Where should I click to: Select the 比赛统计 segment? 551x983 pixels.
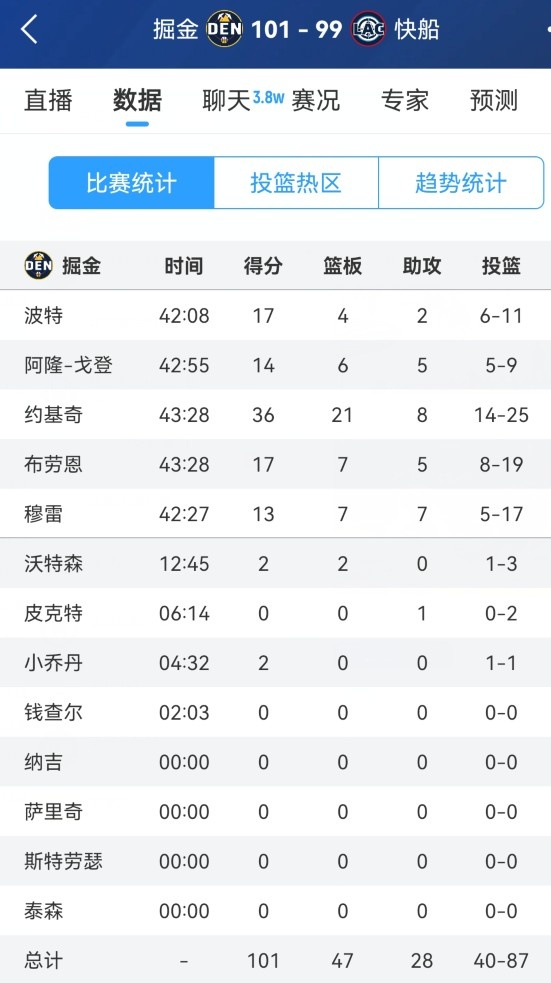(x=132, y=182)
